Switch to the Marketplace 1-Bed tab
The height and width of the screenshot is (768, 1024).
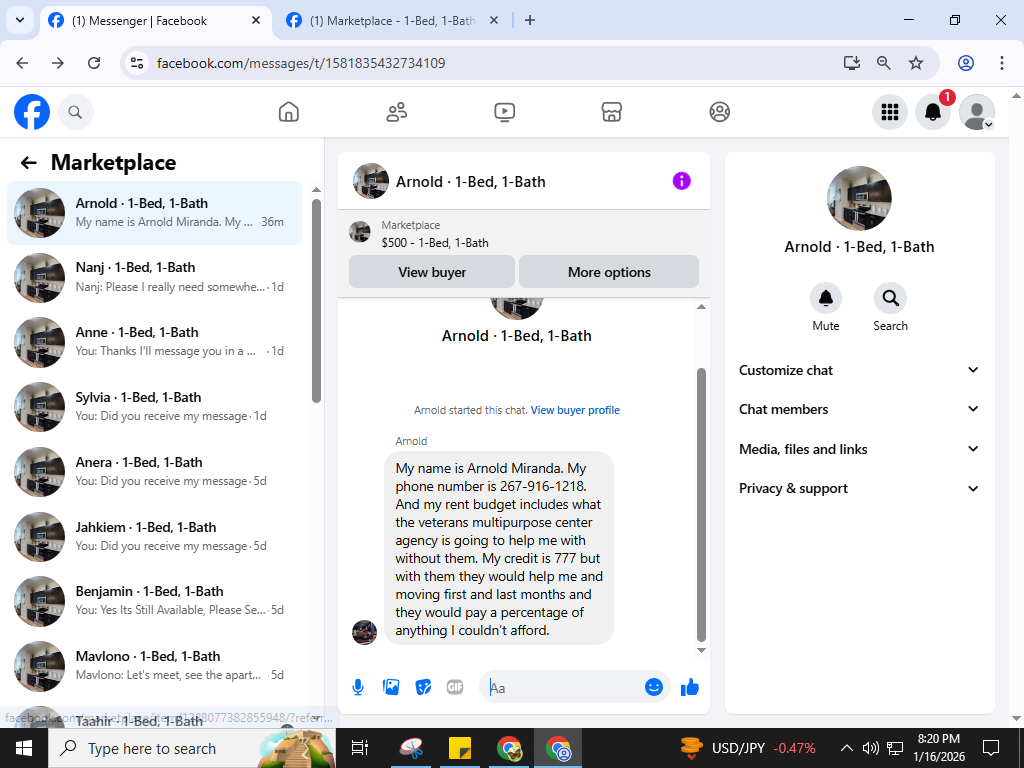point(394,21)
